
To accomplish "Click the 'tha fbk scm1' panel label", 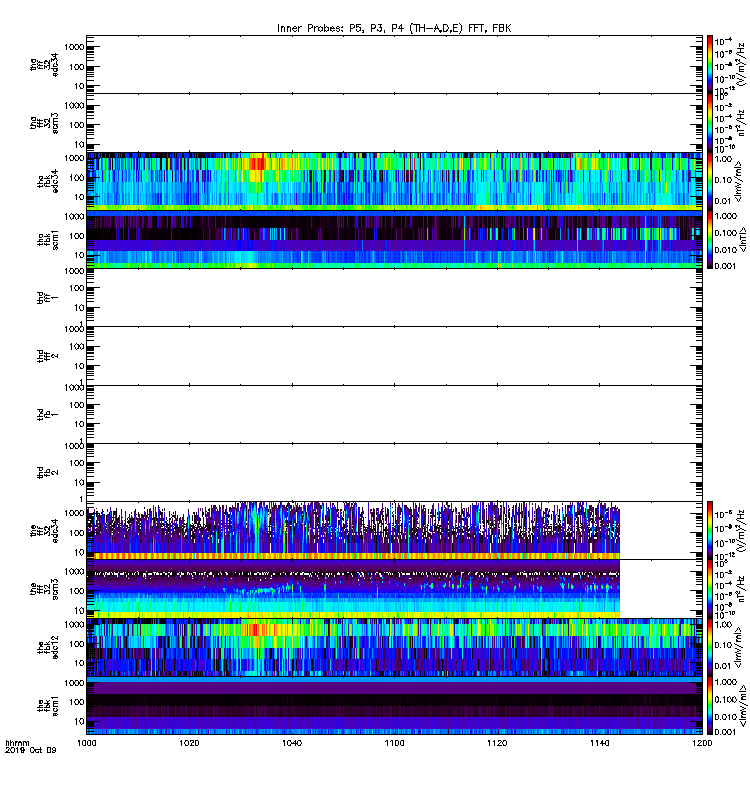I will tap(48, 240).
